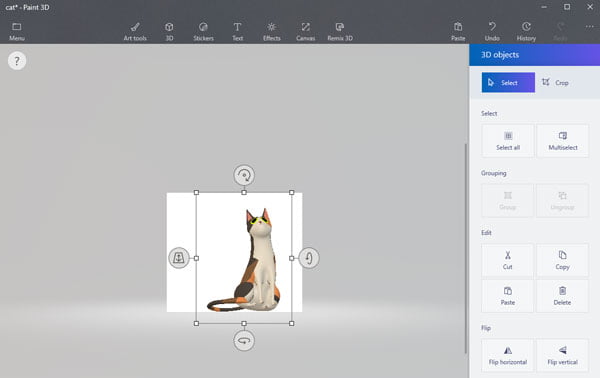Copy the selected object

(562, 260)
